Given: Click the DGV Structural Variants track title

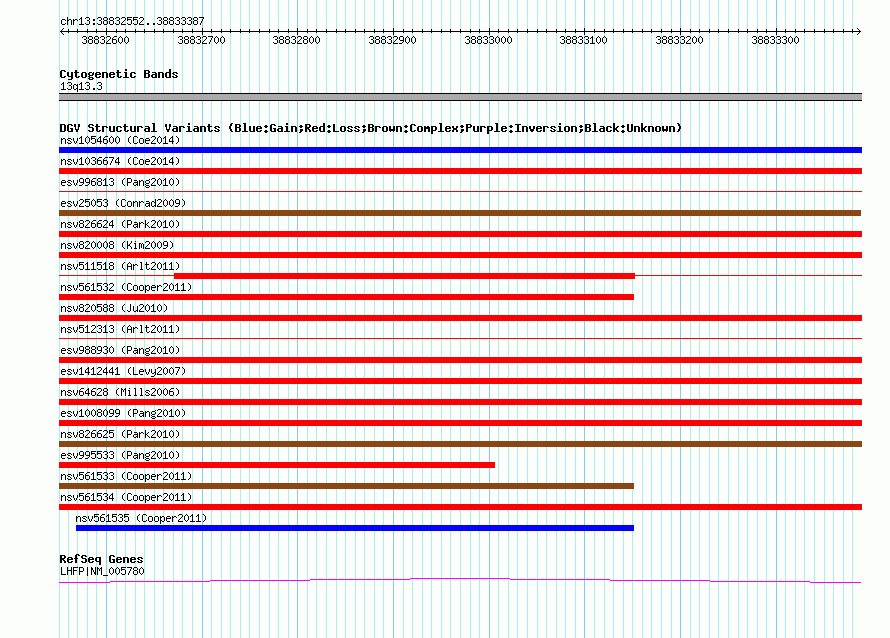Looking at the screenshot, I should click(x=370, y=128).
